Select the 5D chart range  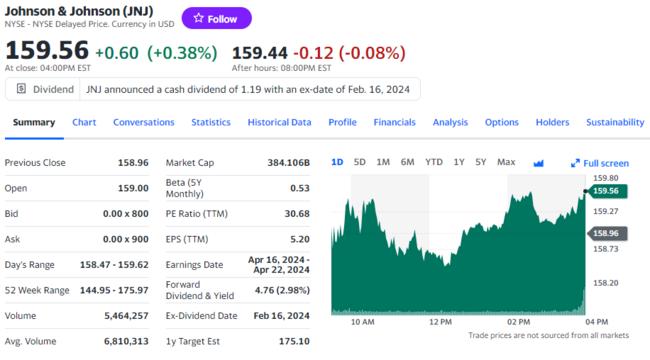point(359,162)
